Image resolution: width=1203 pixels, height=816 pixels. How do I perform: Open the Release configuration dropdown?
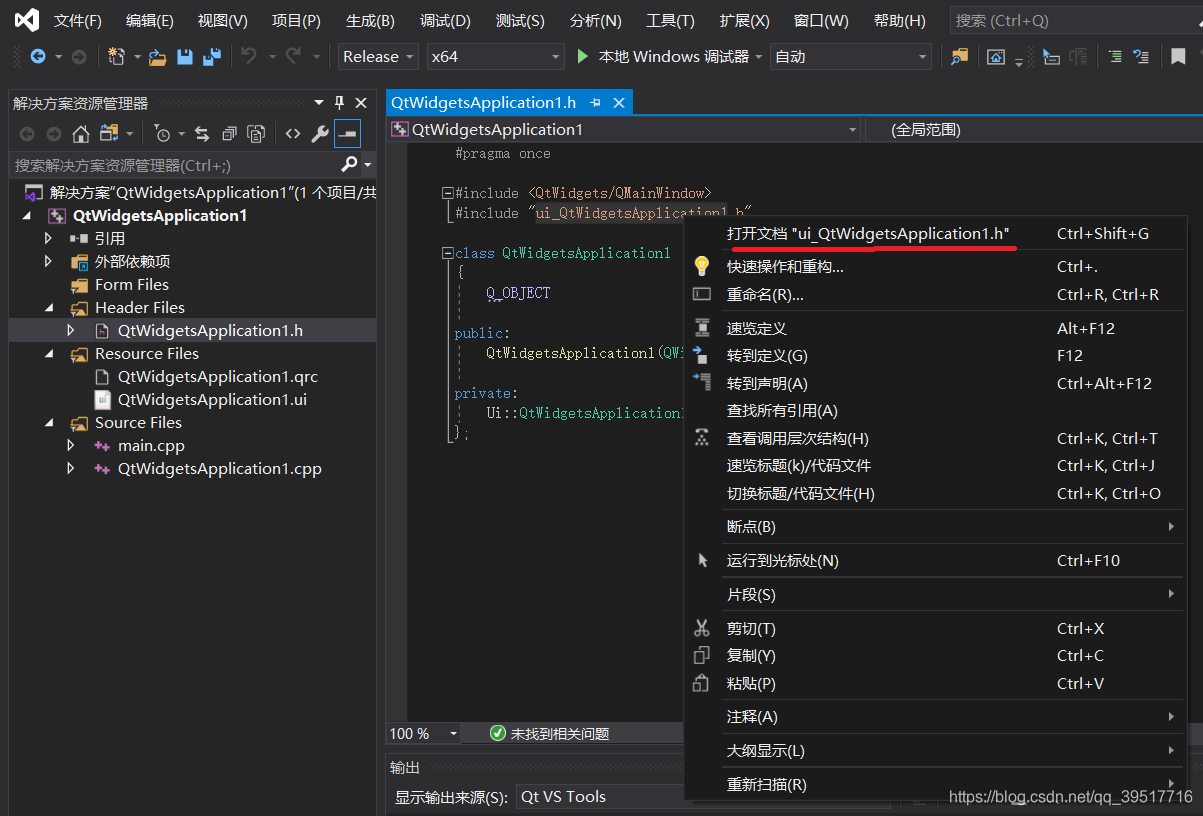pyautogui.click(x=376, y=57)
